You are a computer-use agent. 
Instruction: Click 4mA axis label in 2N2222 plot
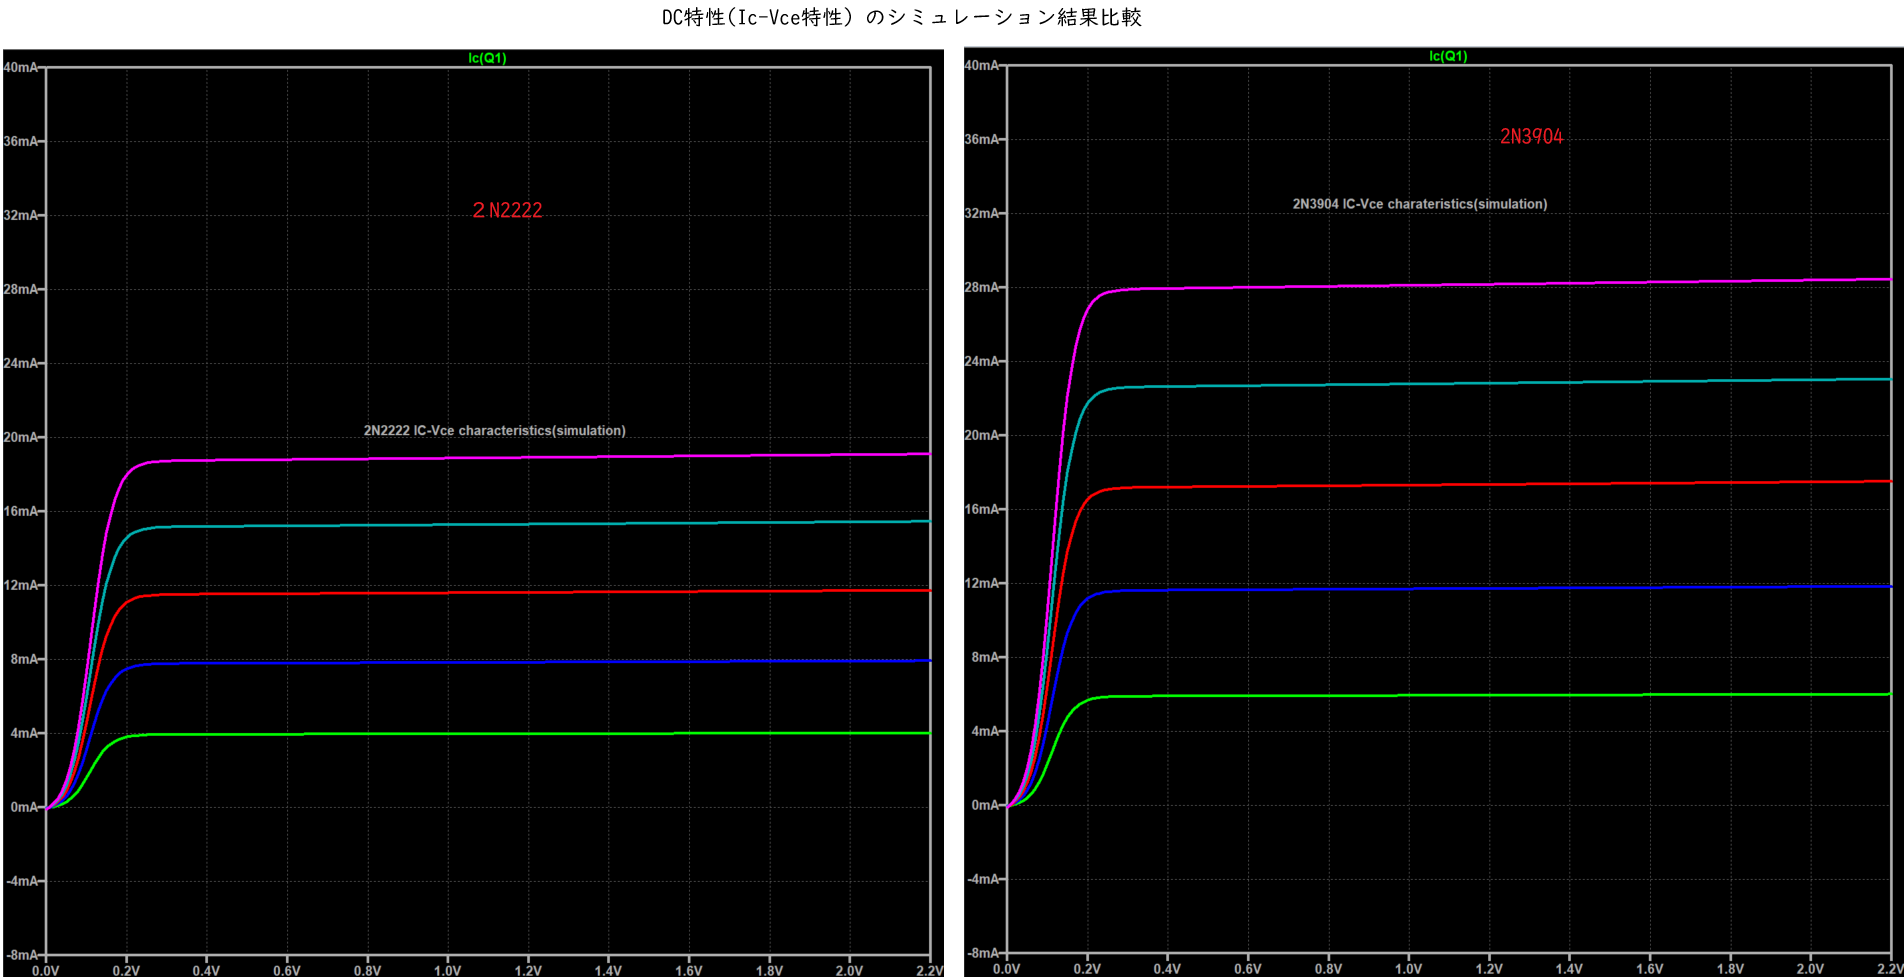24,734
